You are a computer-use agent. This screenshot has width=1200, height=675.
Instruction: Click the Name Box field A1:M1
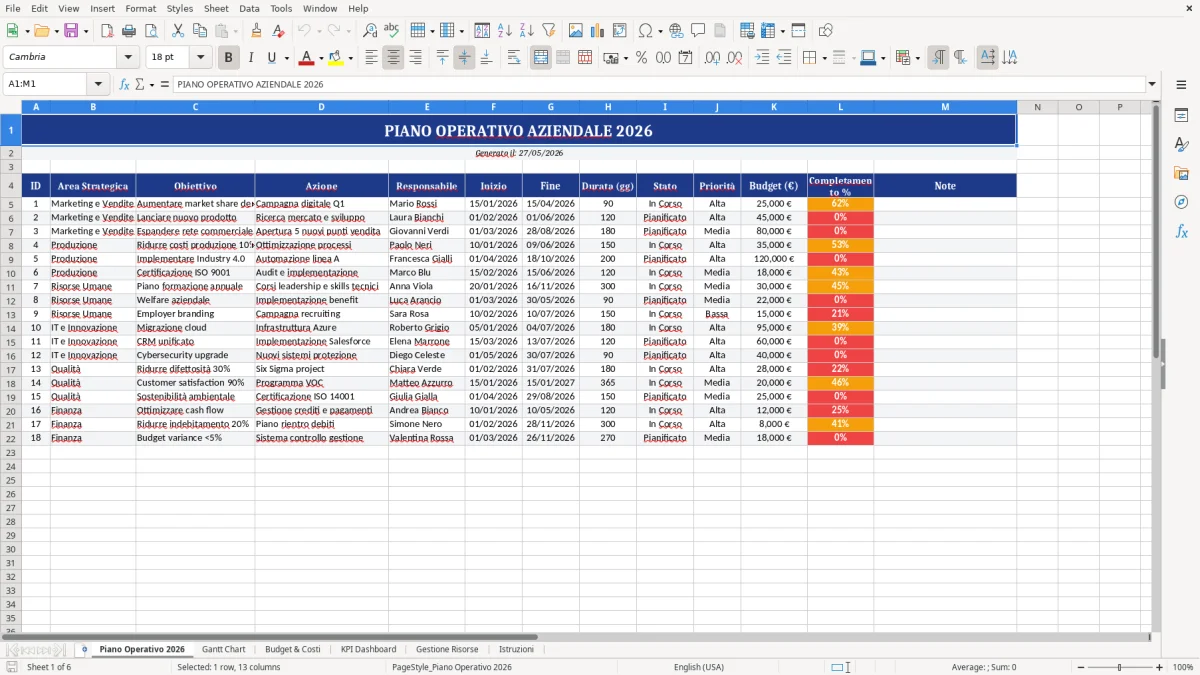(46, 85)
